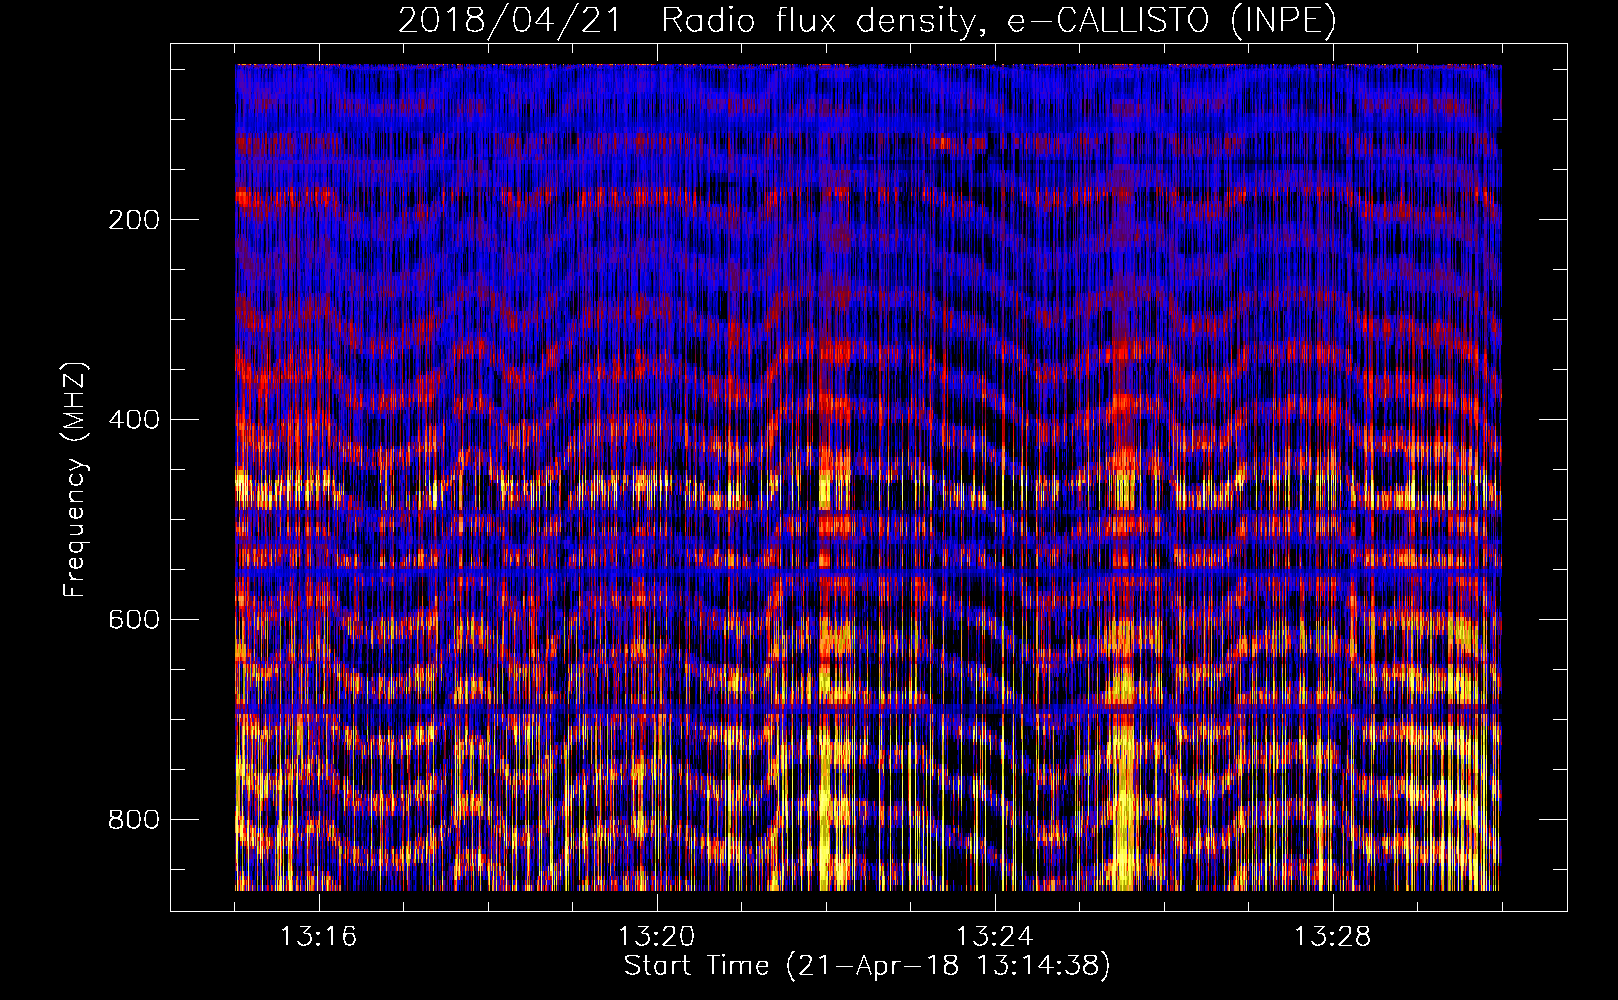Viewport: 1618px width, 1000px height.
Task: Click the 600 frequency tick label
Action: pos(134,619)
